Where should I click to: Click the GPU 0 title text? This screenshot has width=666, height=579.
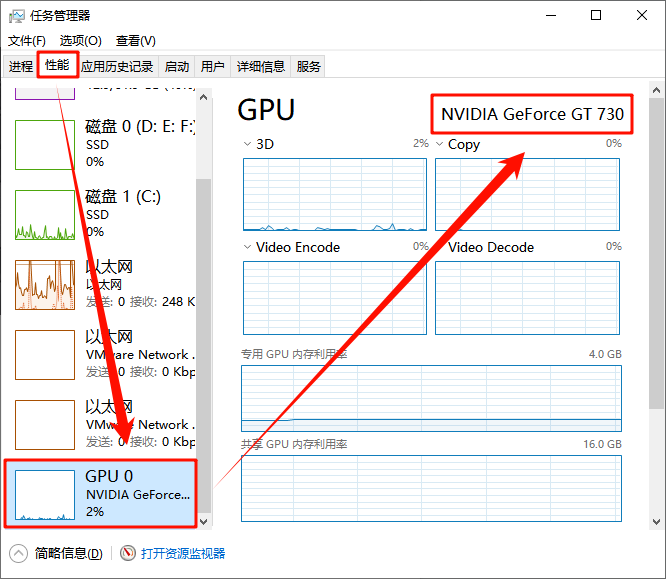109,476
